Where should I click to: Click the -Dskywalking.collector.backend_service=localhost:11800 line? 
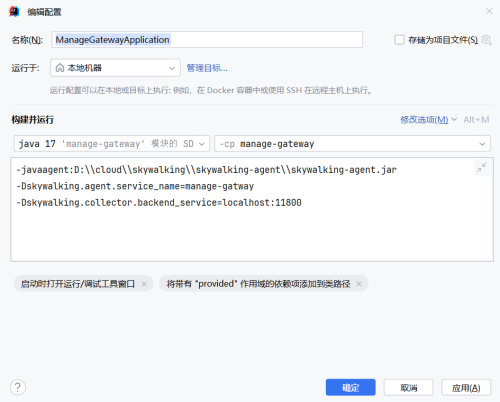159,202
